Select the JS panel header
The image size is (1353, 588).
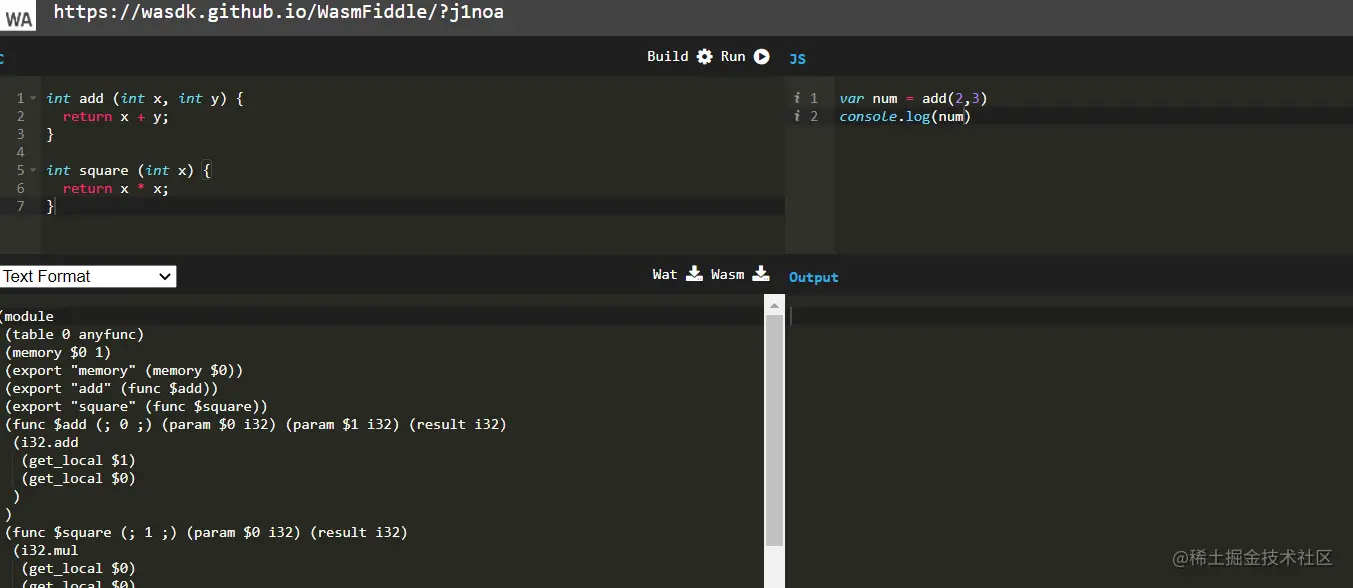point(797,59)
